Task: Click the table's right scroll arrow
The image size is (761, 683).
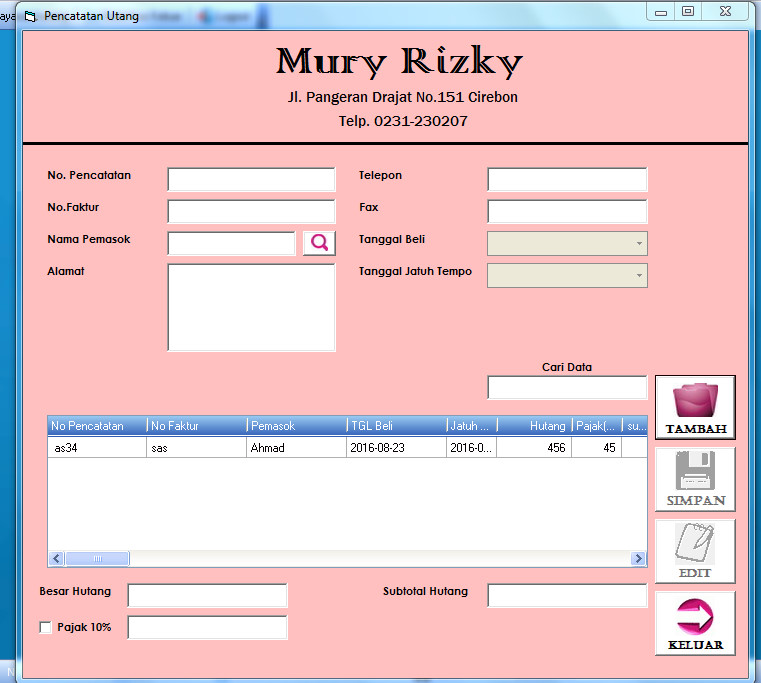Action: 638,559
